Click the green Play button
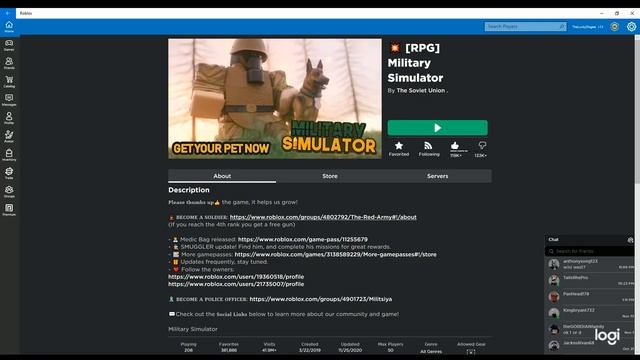Image resolution: width=640 pixels, height=360 pixels. [437, 128]
